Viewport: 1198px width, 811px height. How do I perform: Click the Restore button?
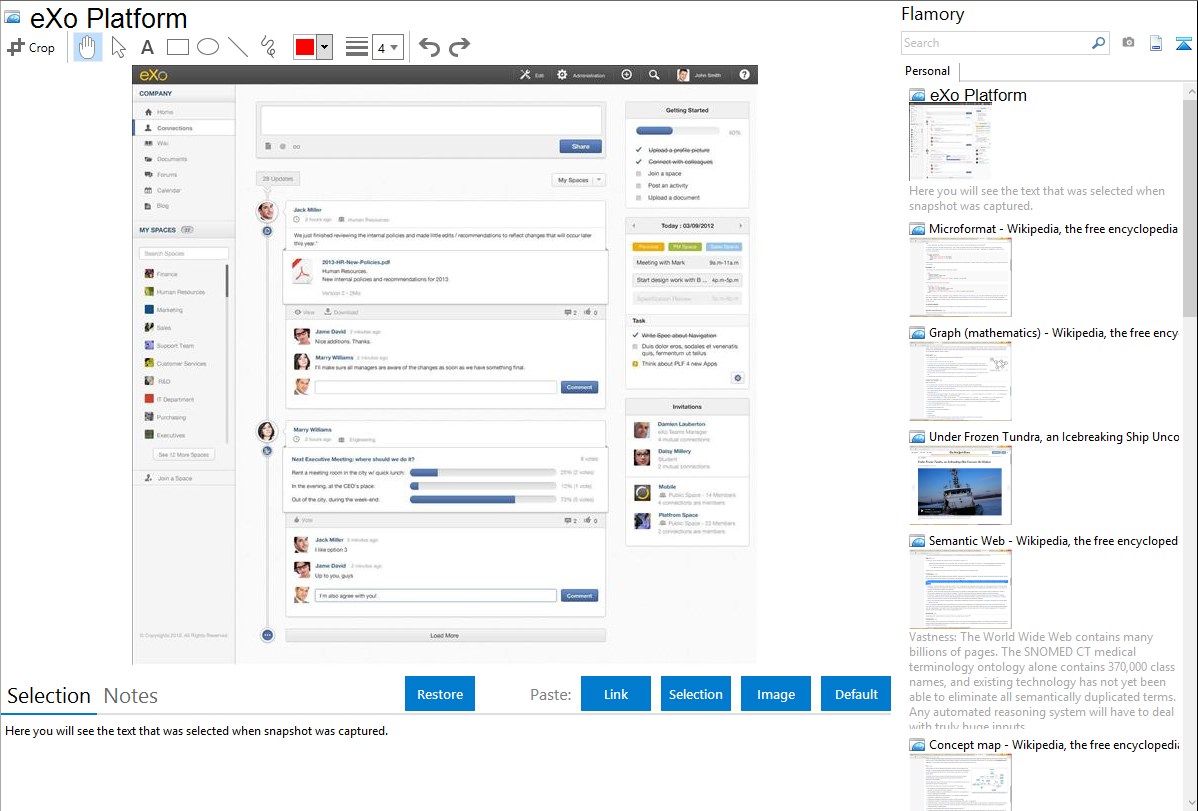pos(440,694)
